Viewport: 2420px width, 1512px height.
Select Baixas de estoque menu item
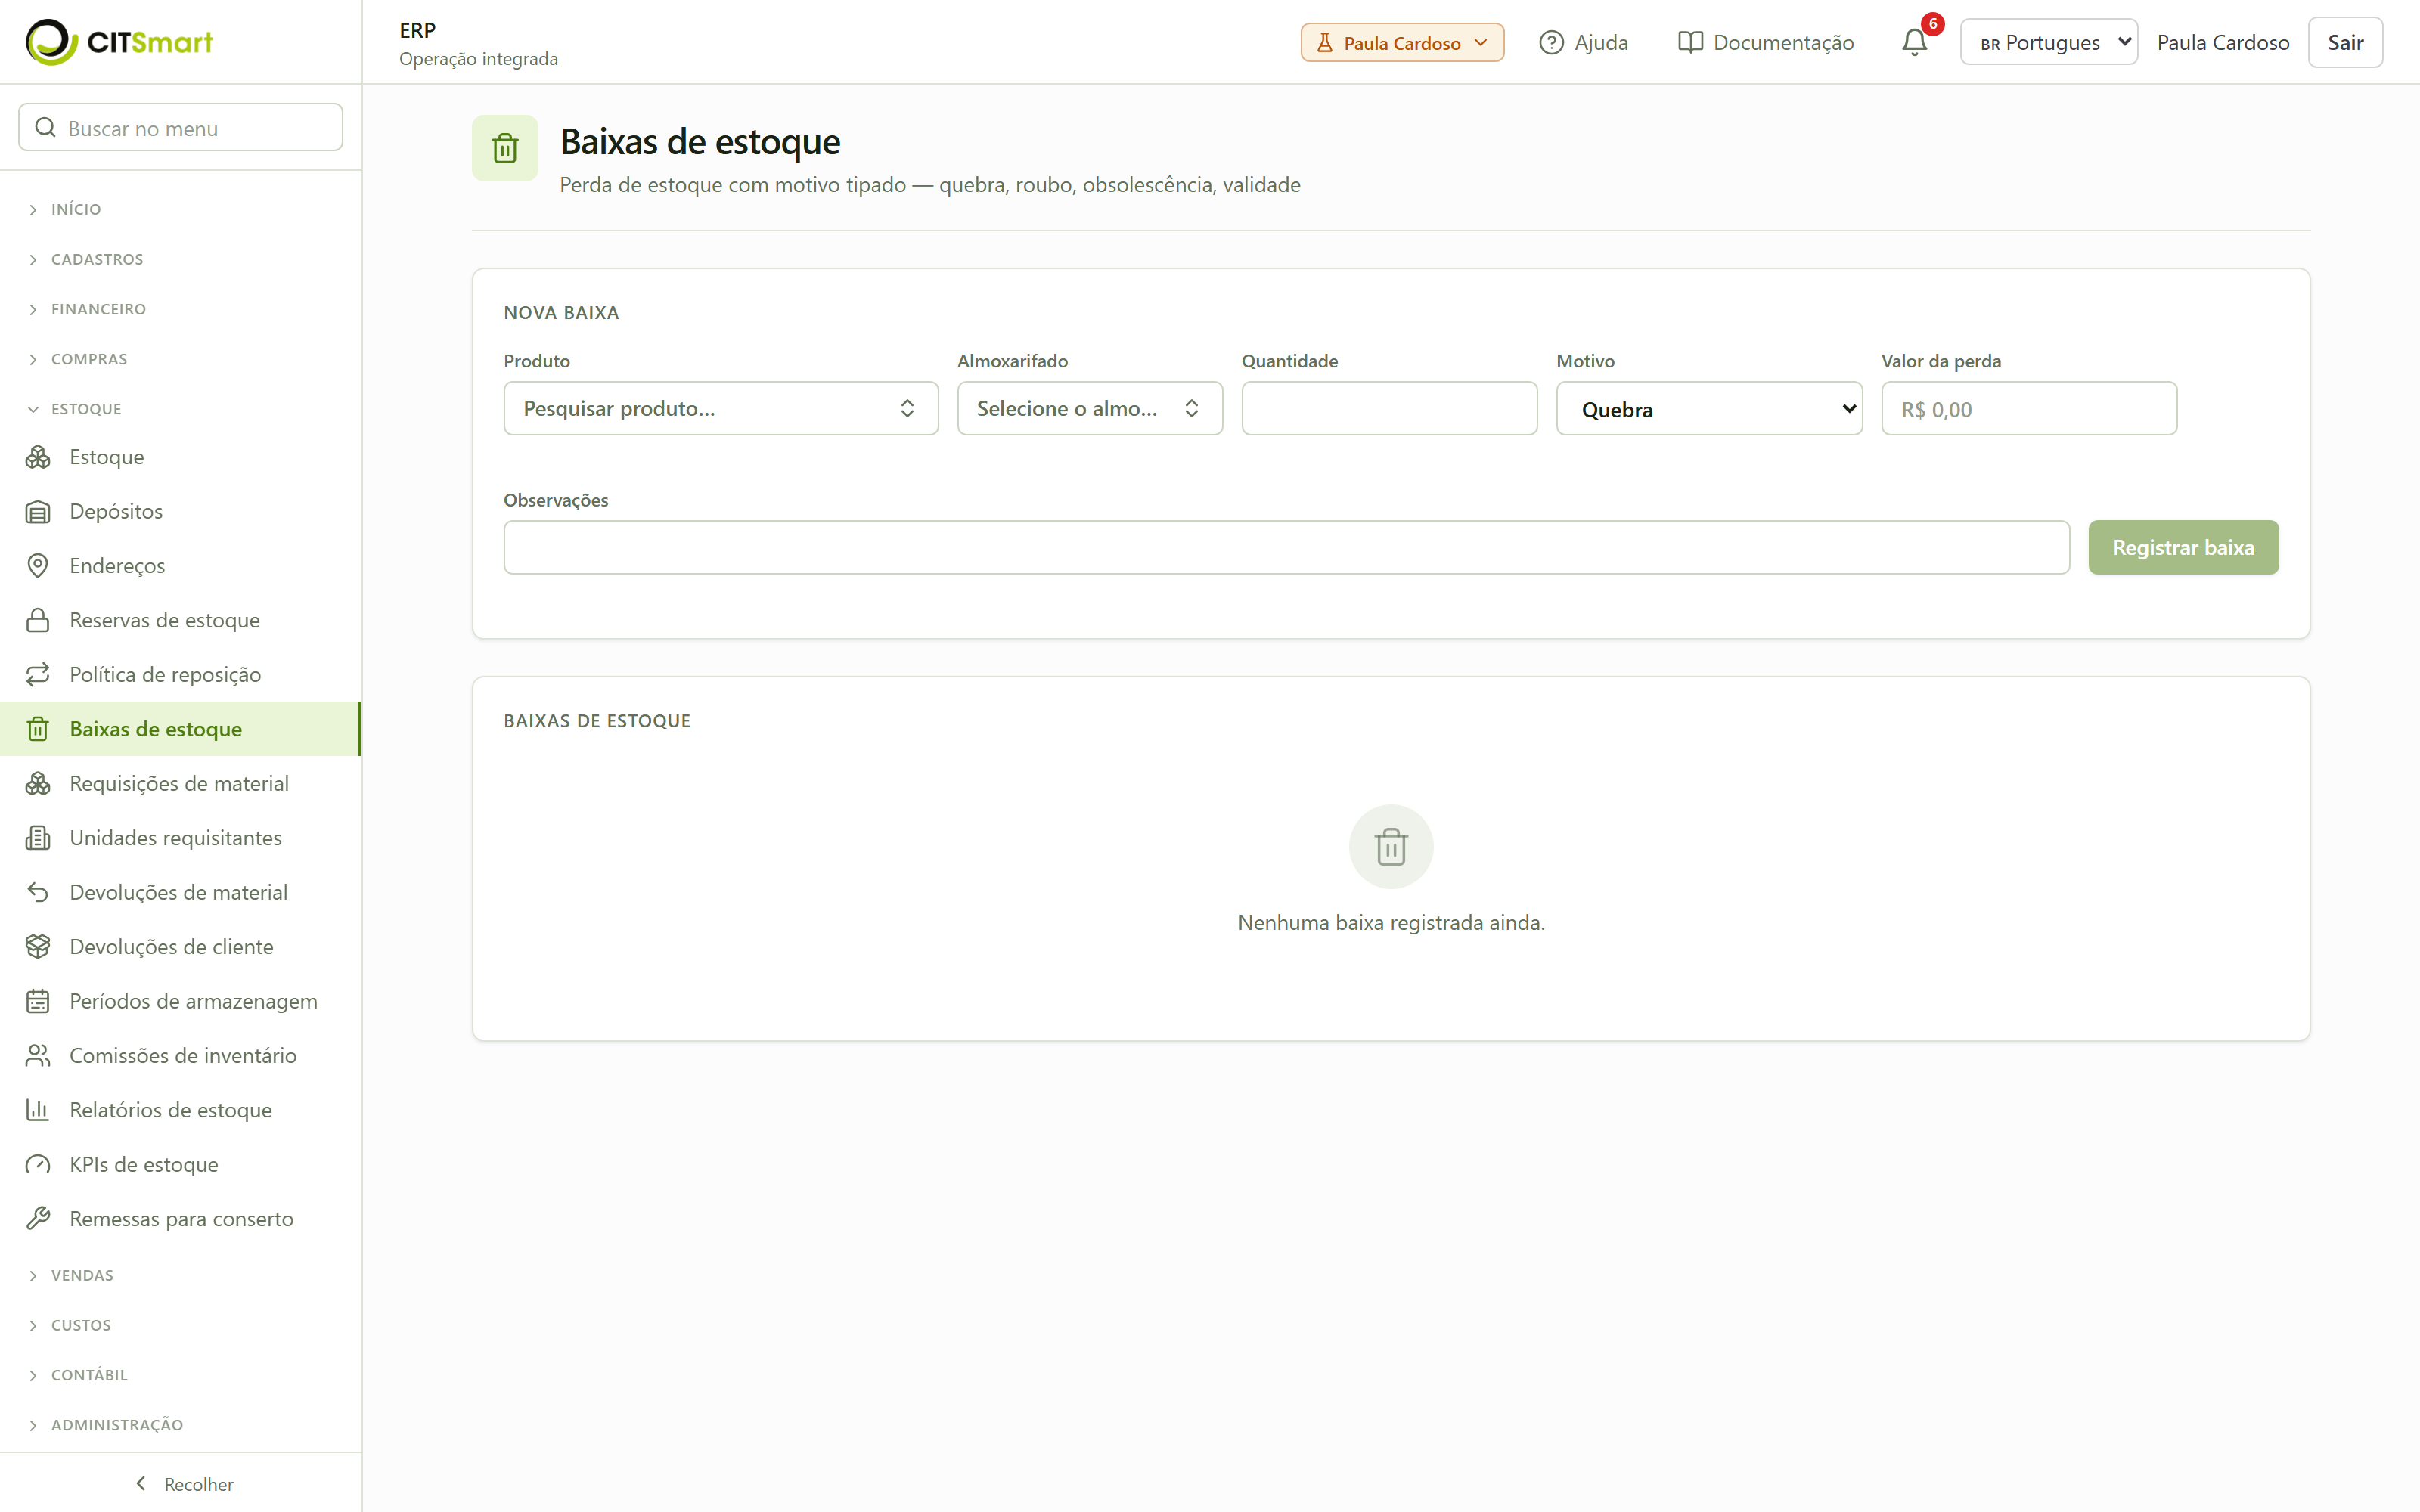[181, 729]
